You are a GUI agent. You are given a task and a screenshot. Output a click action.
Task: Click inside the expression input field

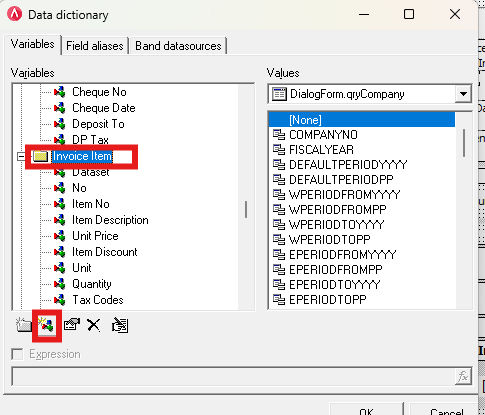[x=233, y=377]
